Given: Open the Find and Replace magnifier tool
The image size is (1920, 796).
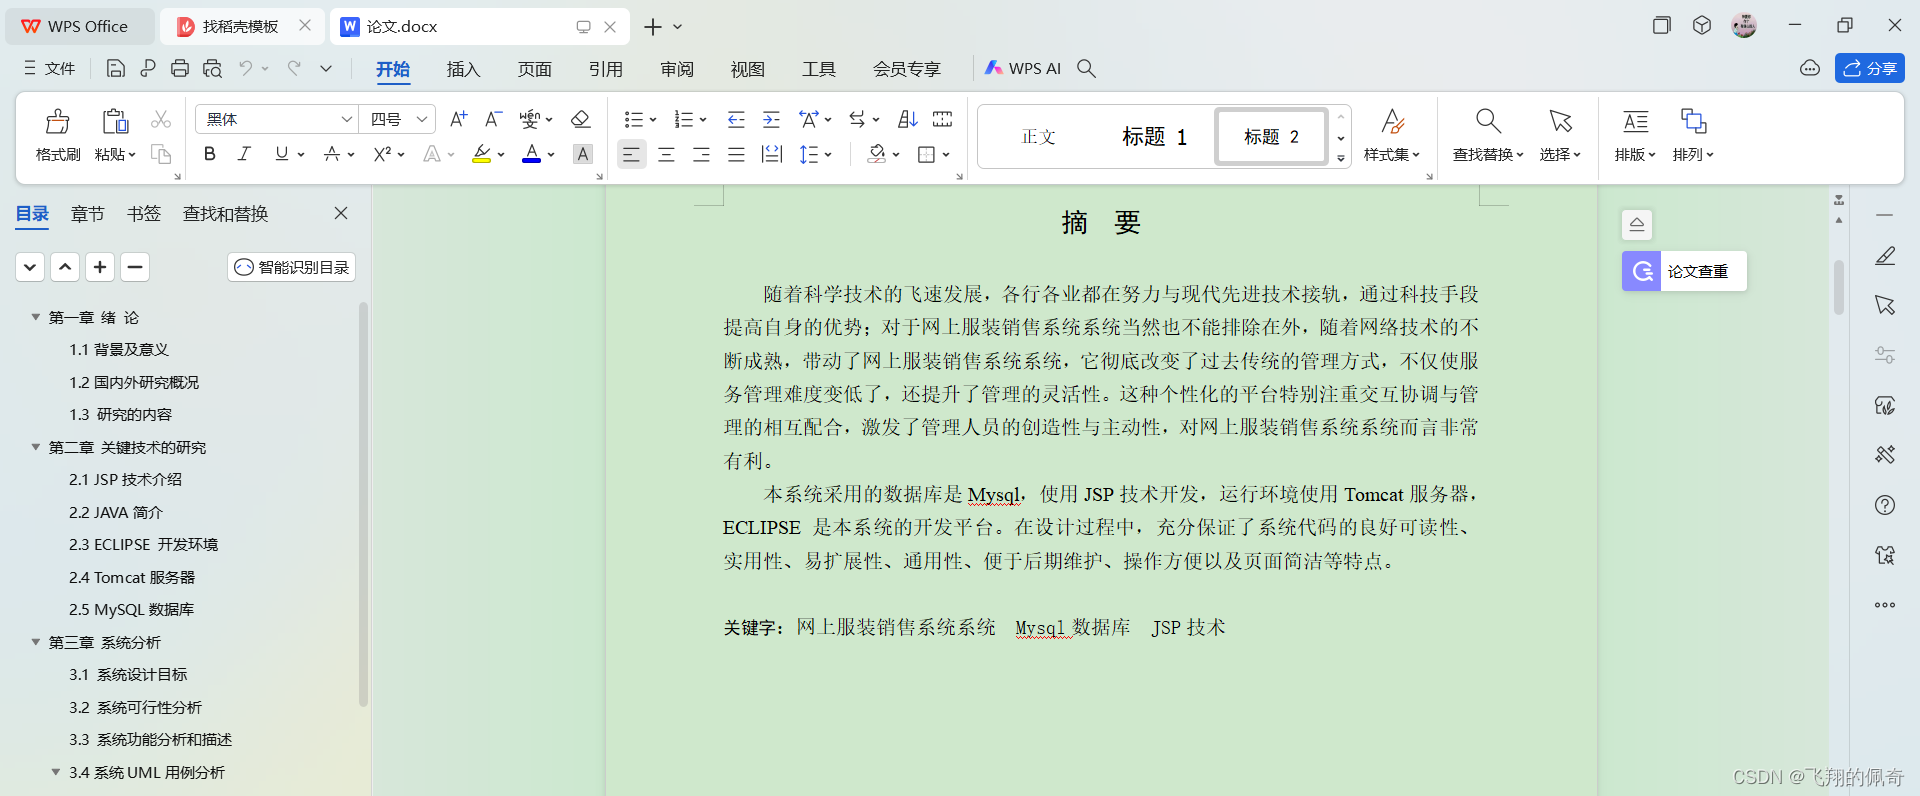Looking at the screenshot, I should tap(1488, 134).
